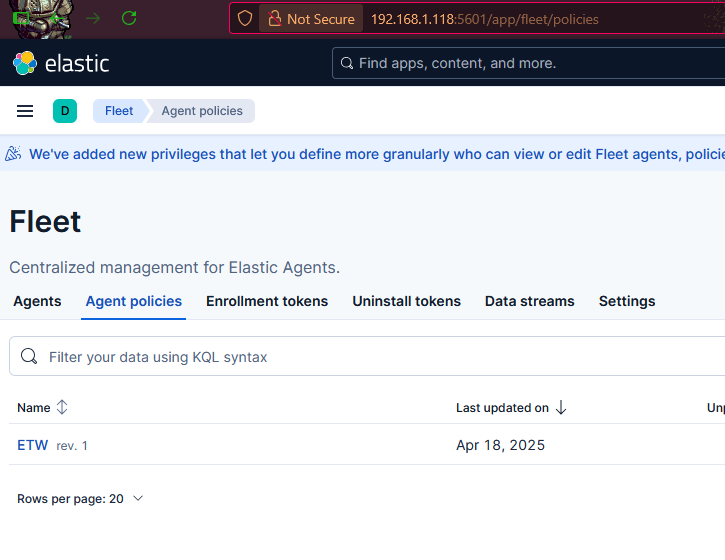Open the ETW agent policy
The height and width of the screenshot is (560, 725).
[x=33, y=445]
